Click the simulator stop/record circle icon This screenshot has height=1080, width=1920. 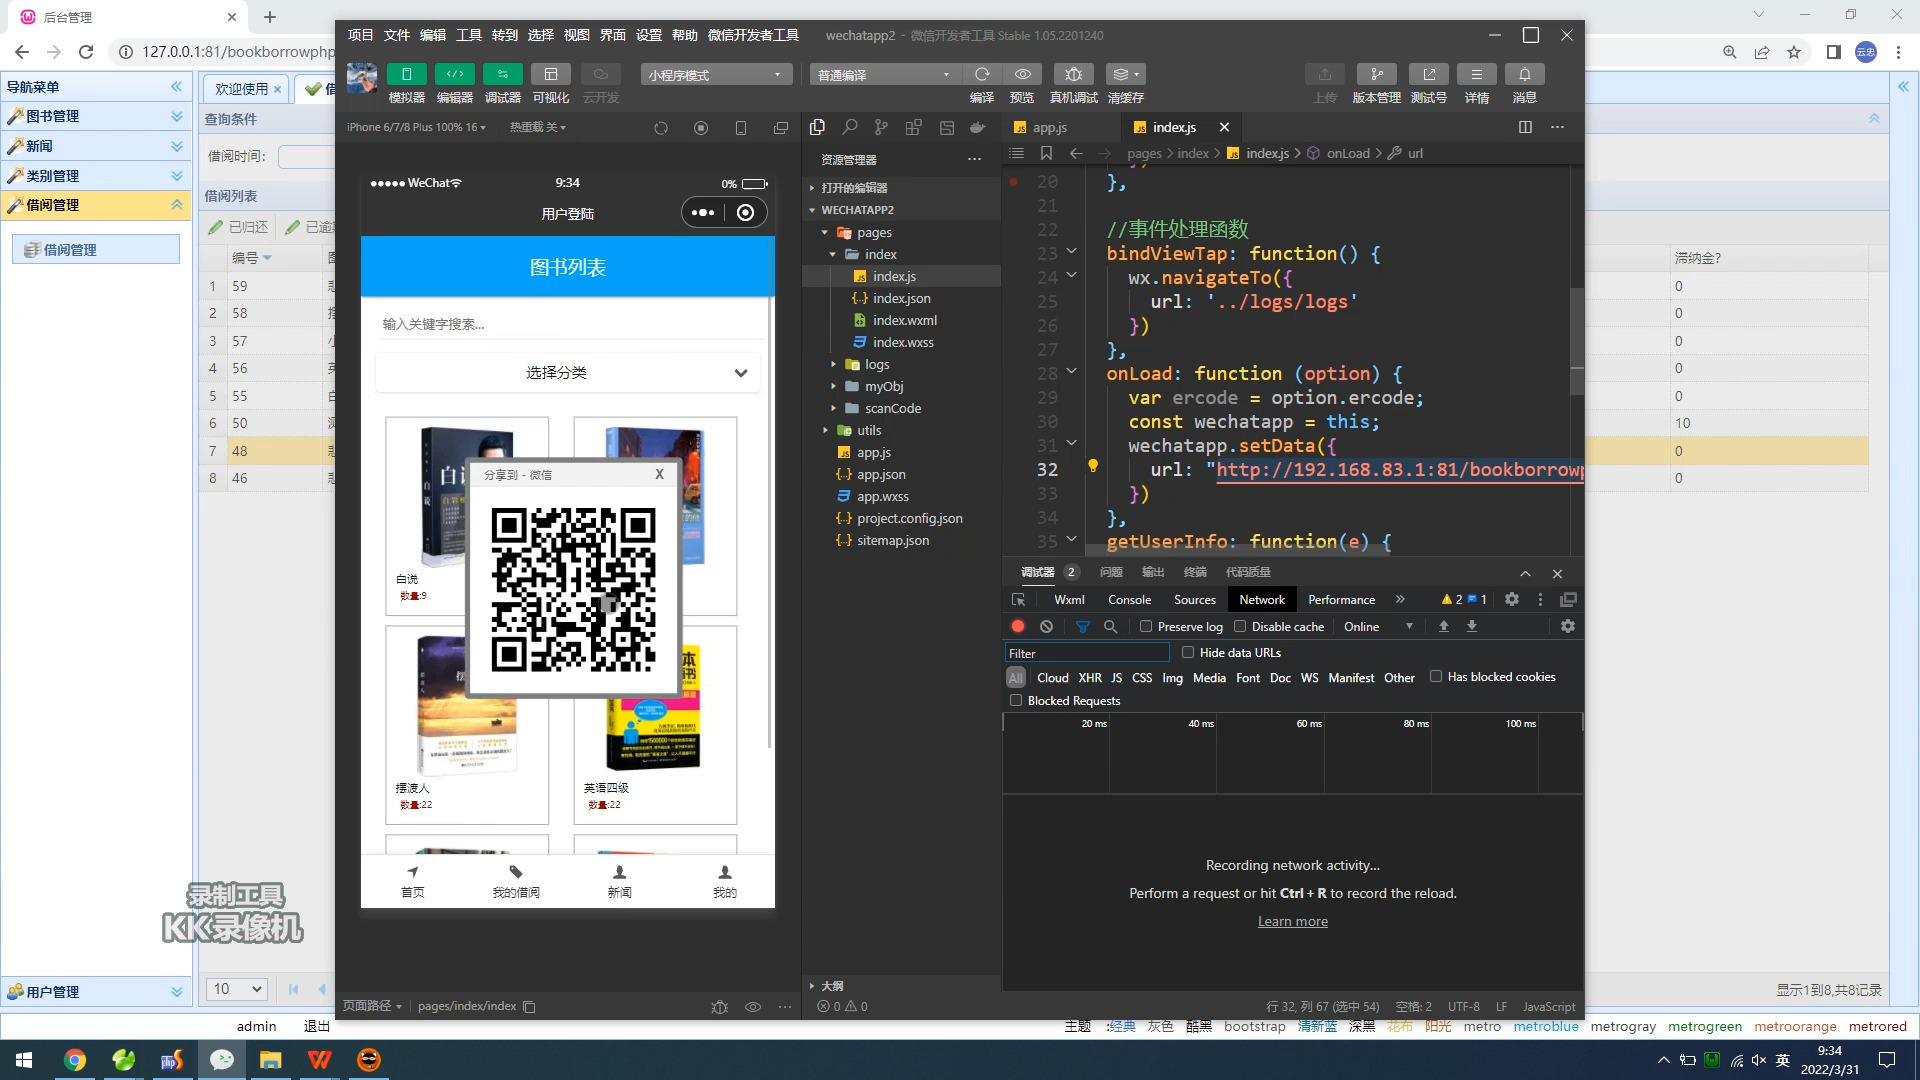click(700, 128)
